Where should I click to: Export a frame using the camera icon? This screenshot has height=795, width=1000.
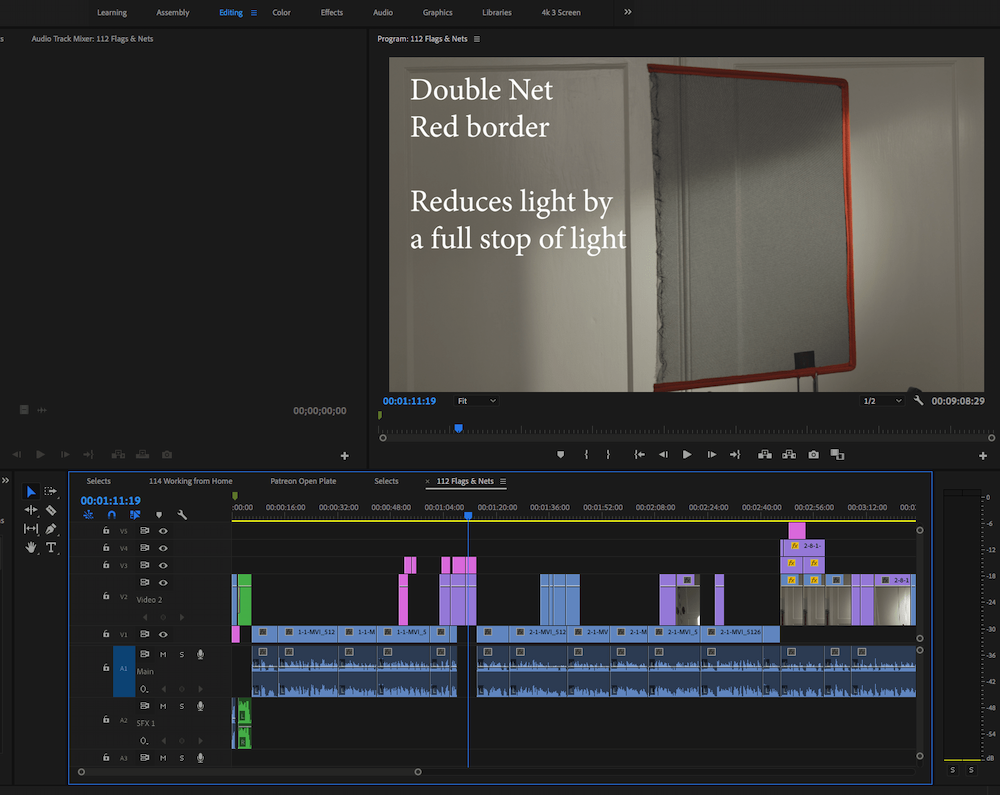point(813,453)
